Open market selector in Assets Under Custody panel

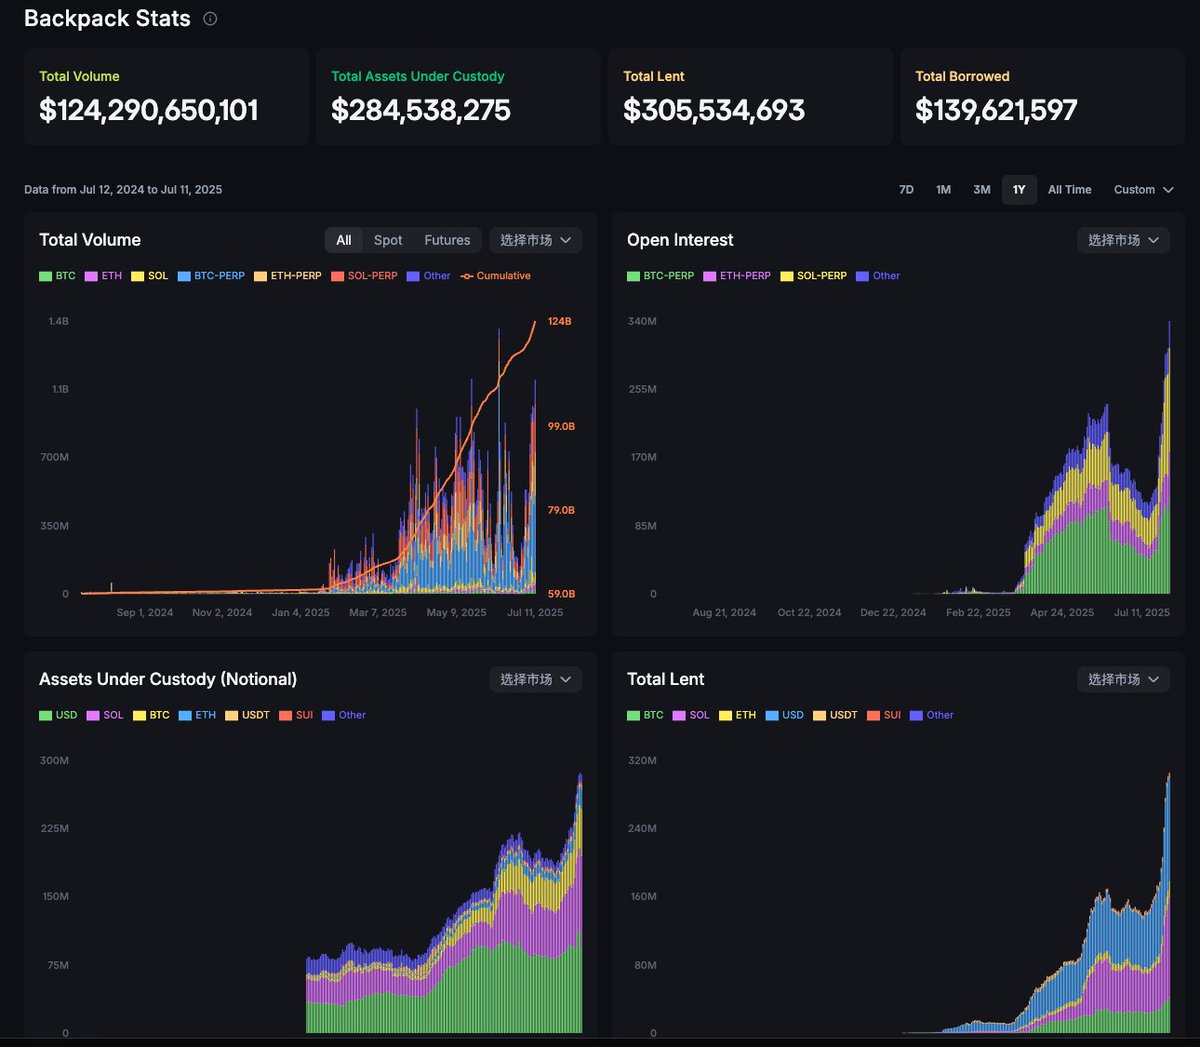tap(535, 679)
